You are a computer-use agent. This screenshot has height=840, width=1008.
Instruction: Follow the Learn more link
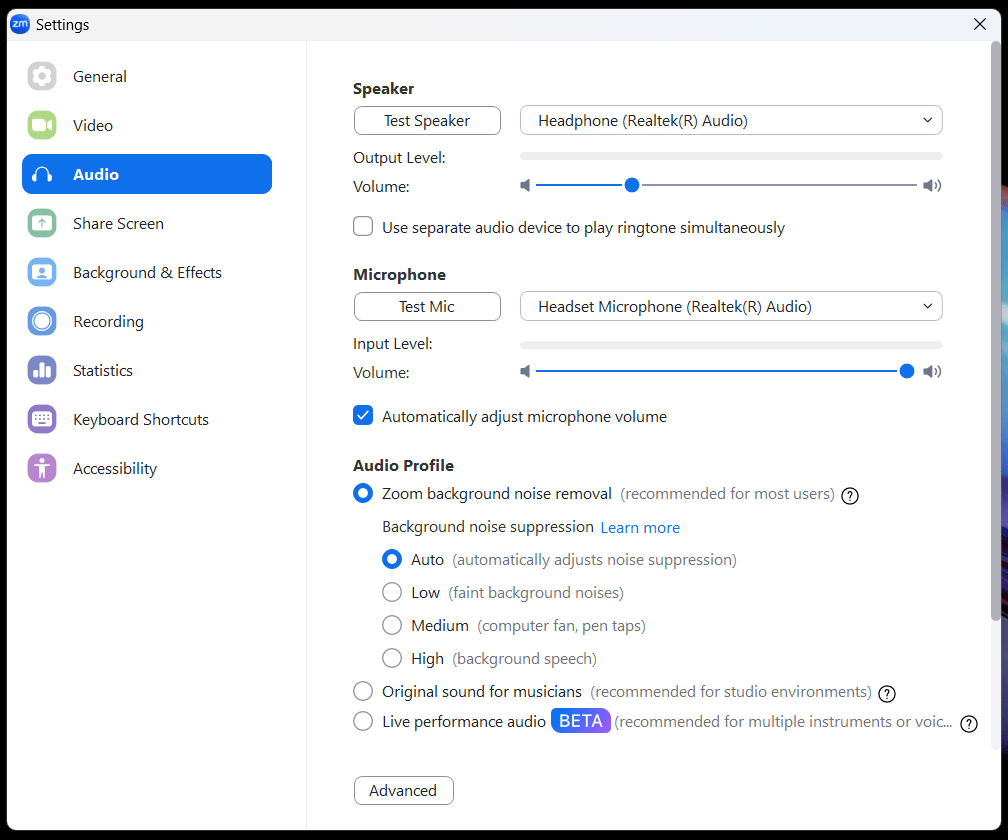[640, 528]
